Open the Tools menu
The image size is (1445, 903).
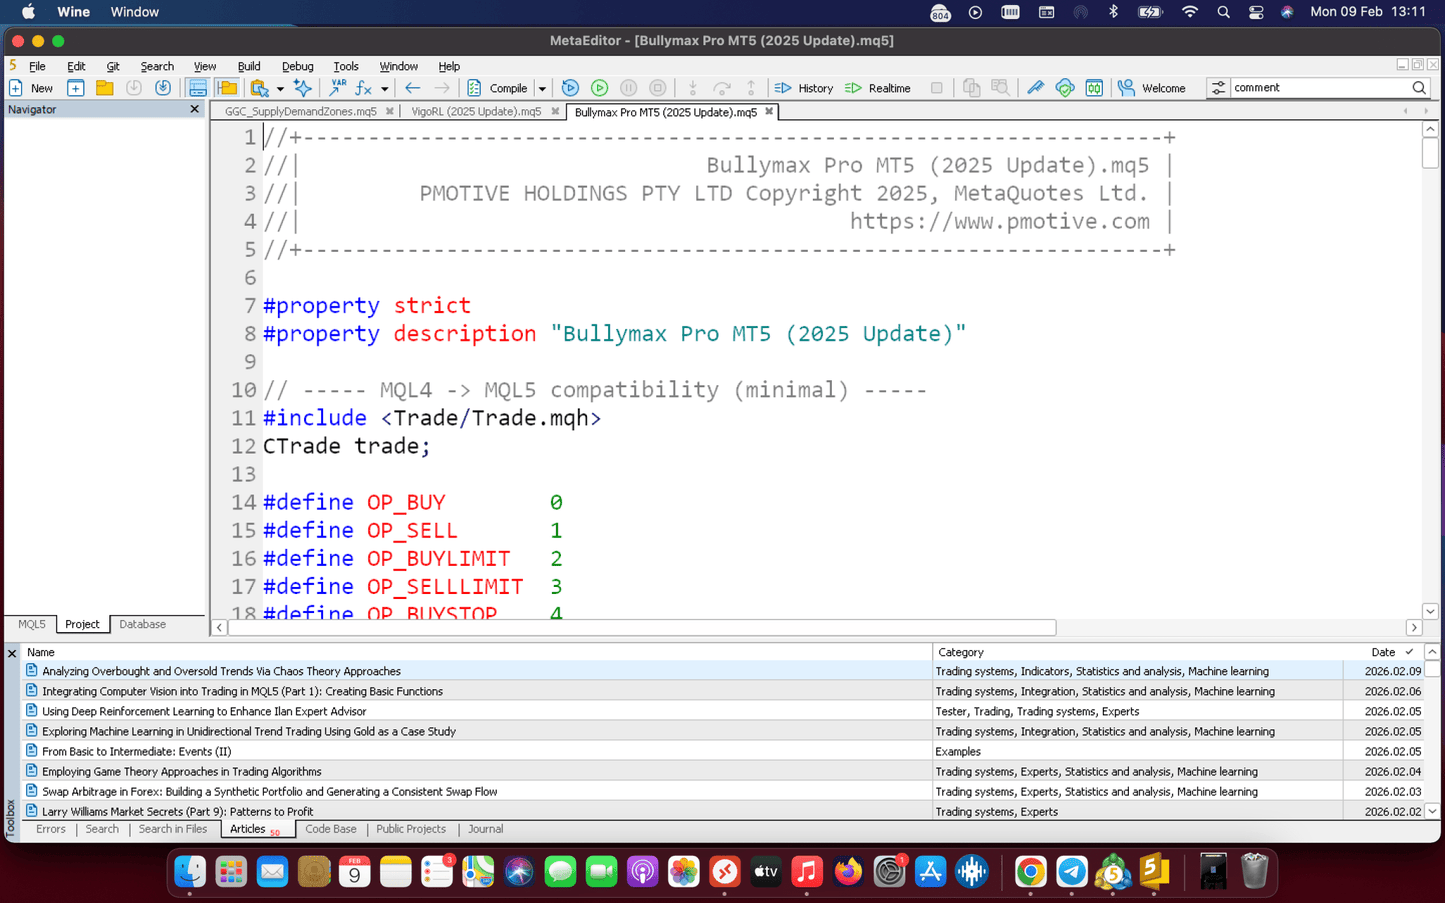[x=346, y=66]
